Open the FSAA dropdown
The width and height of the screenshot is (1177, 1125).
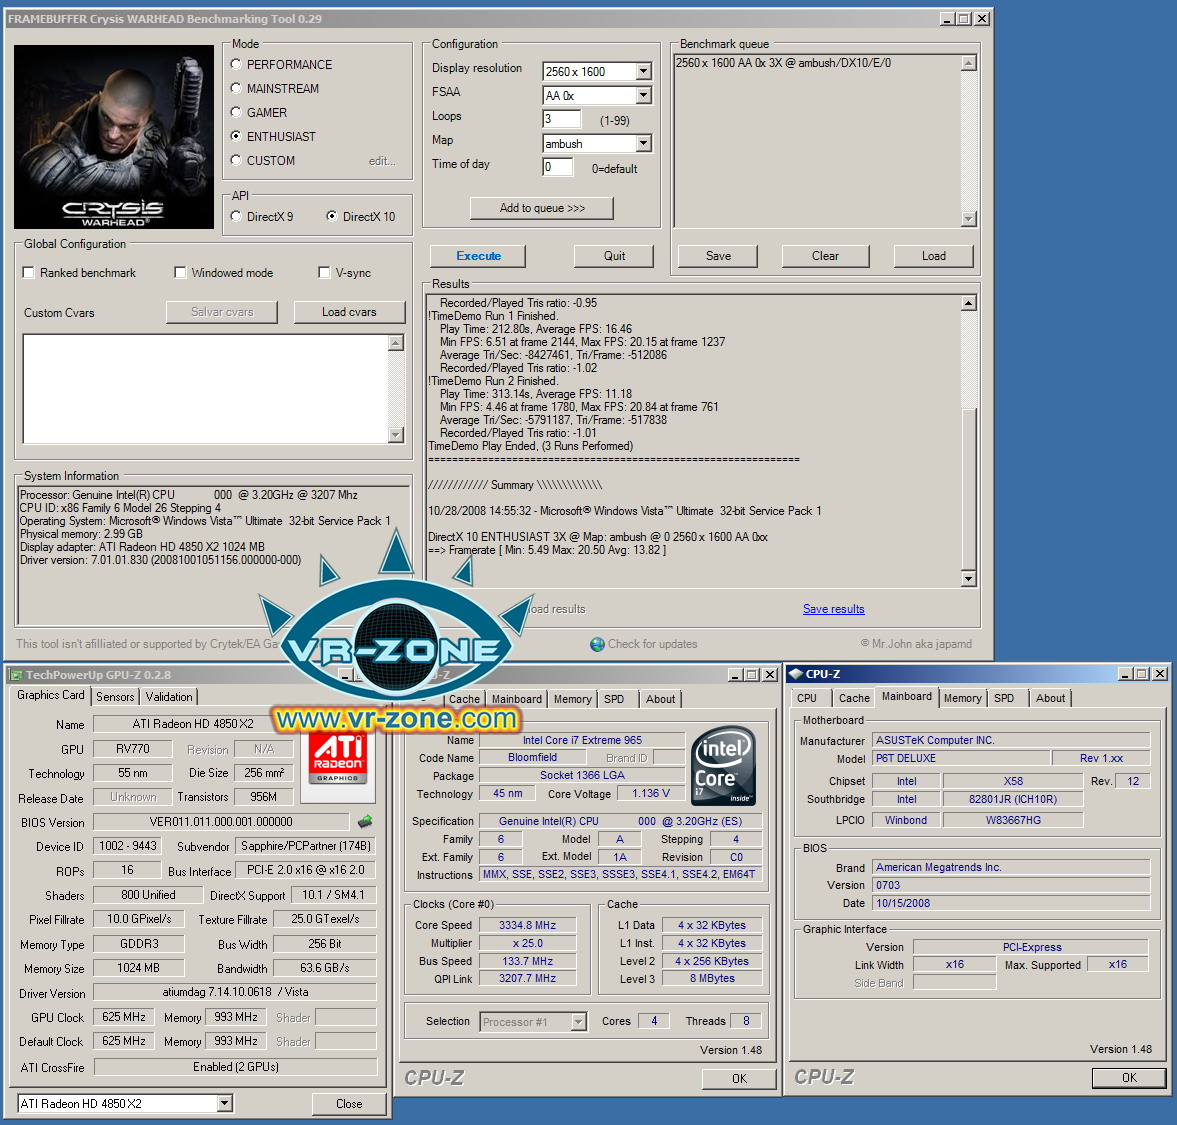pyautogui.click(x=643, y=95)
